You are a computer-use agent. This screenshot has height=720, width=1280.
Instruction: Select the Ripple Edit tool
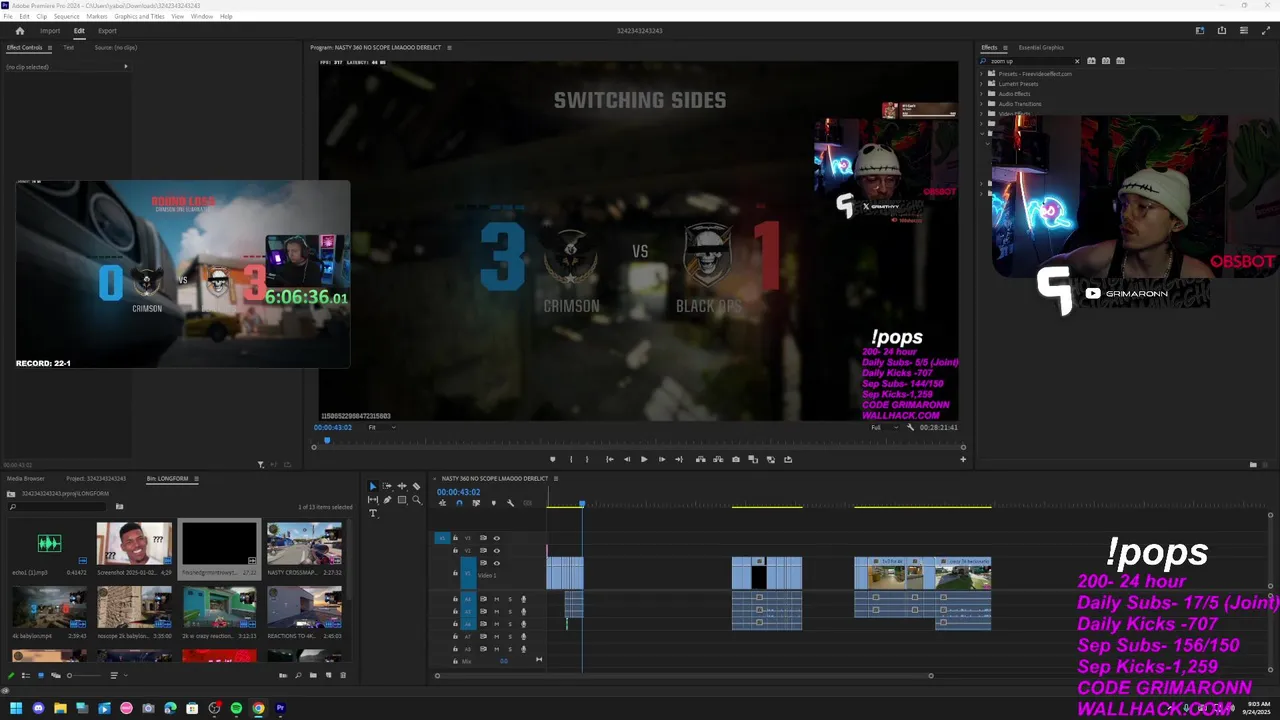[x=402, y=486]
